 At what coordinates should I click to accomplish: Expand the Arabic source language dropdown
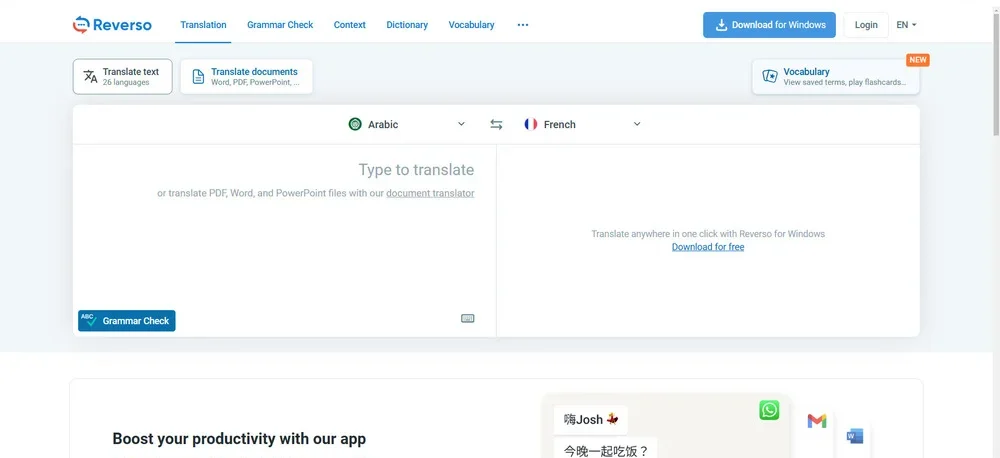462,124
